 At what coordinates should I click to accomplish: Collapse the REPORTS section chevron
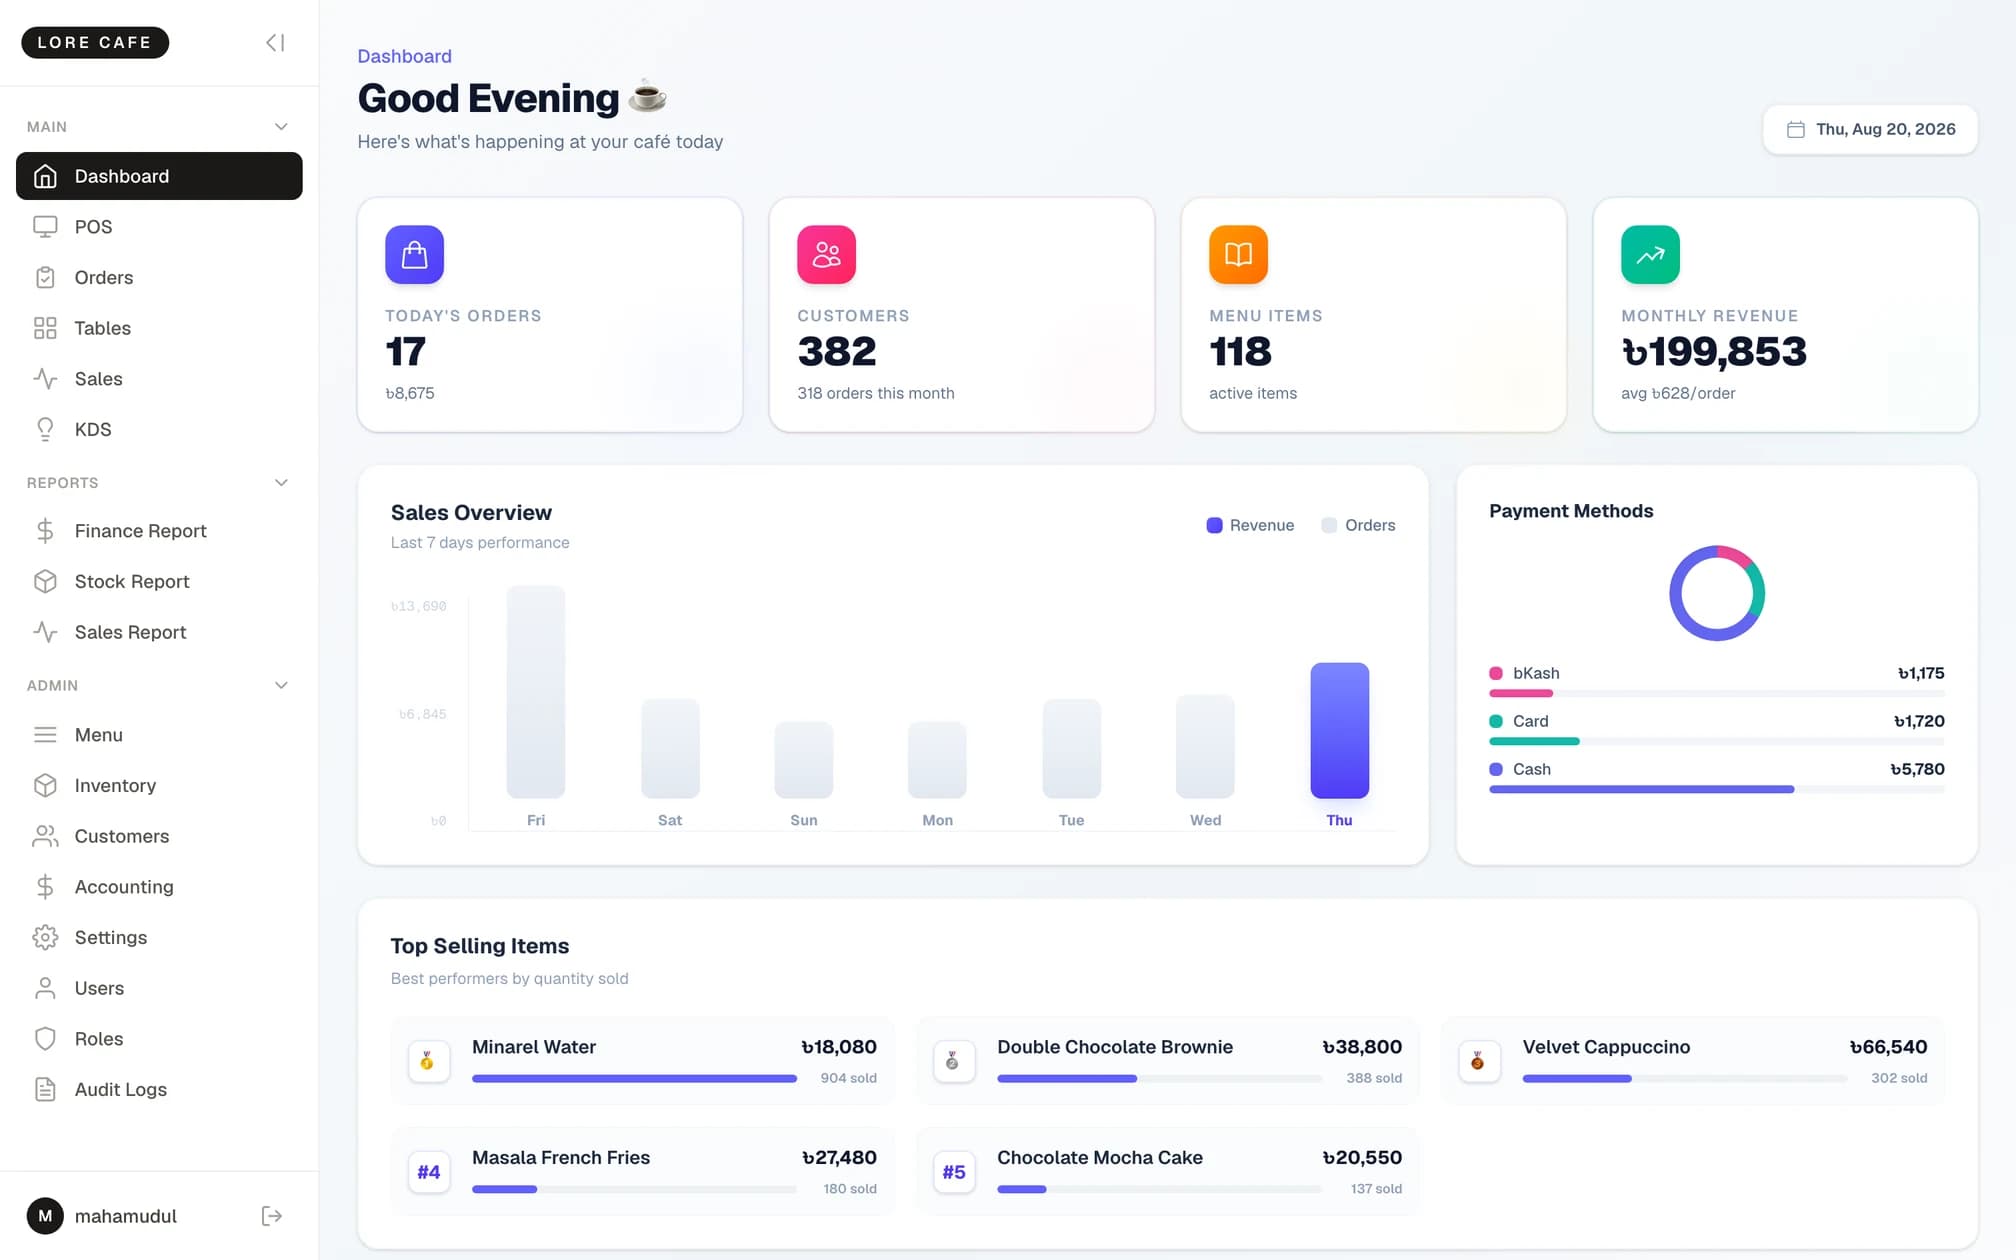point(281,483)
